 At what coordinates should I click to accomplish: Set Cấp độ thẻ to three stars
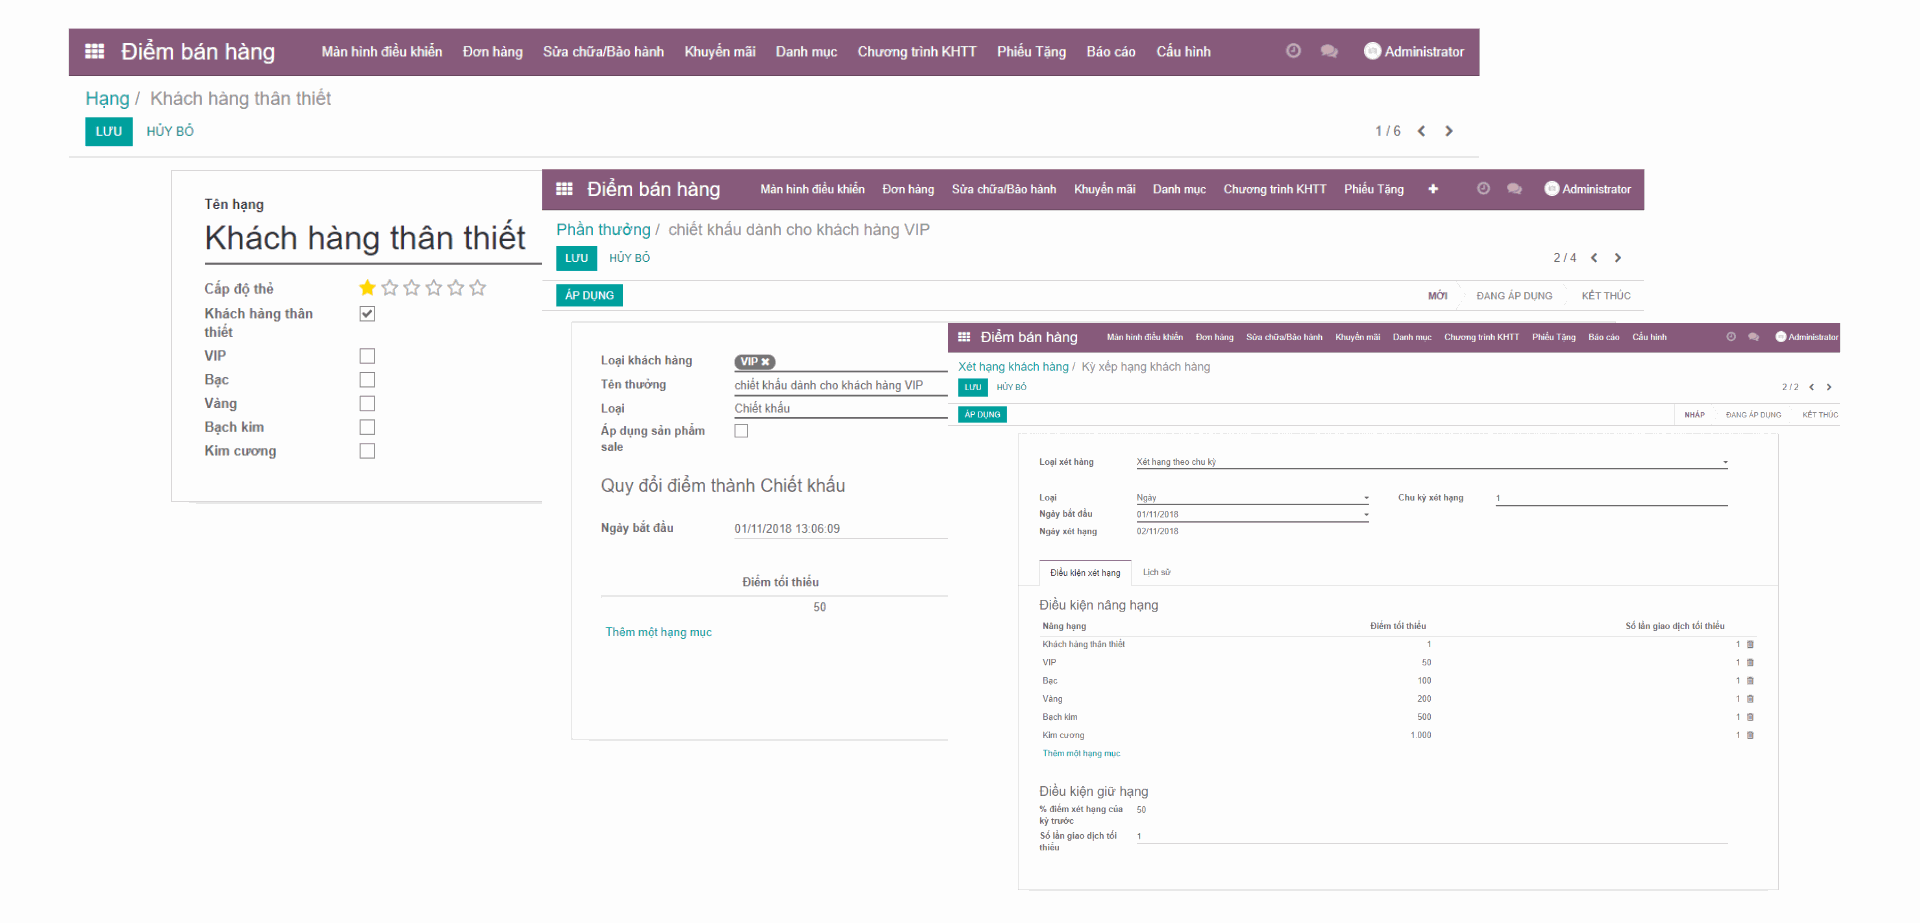click(x=411, y=287)
